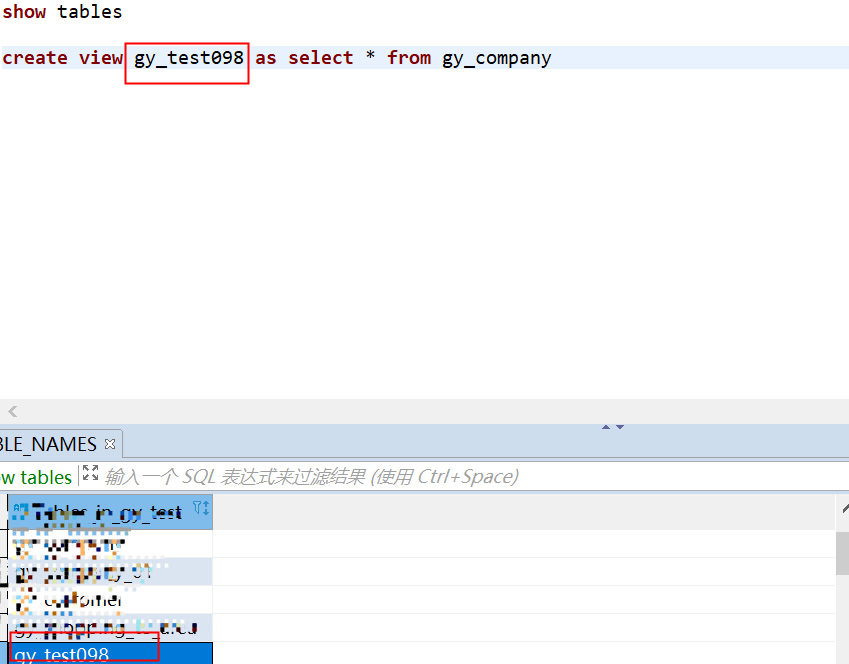
Task: Click gy_company in the SQL editor
Action: (x=496, y=58)
